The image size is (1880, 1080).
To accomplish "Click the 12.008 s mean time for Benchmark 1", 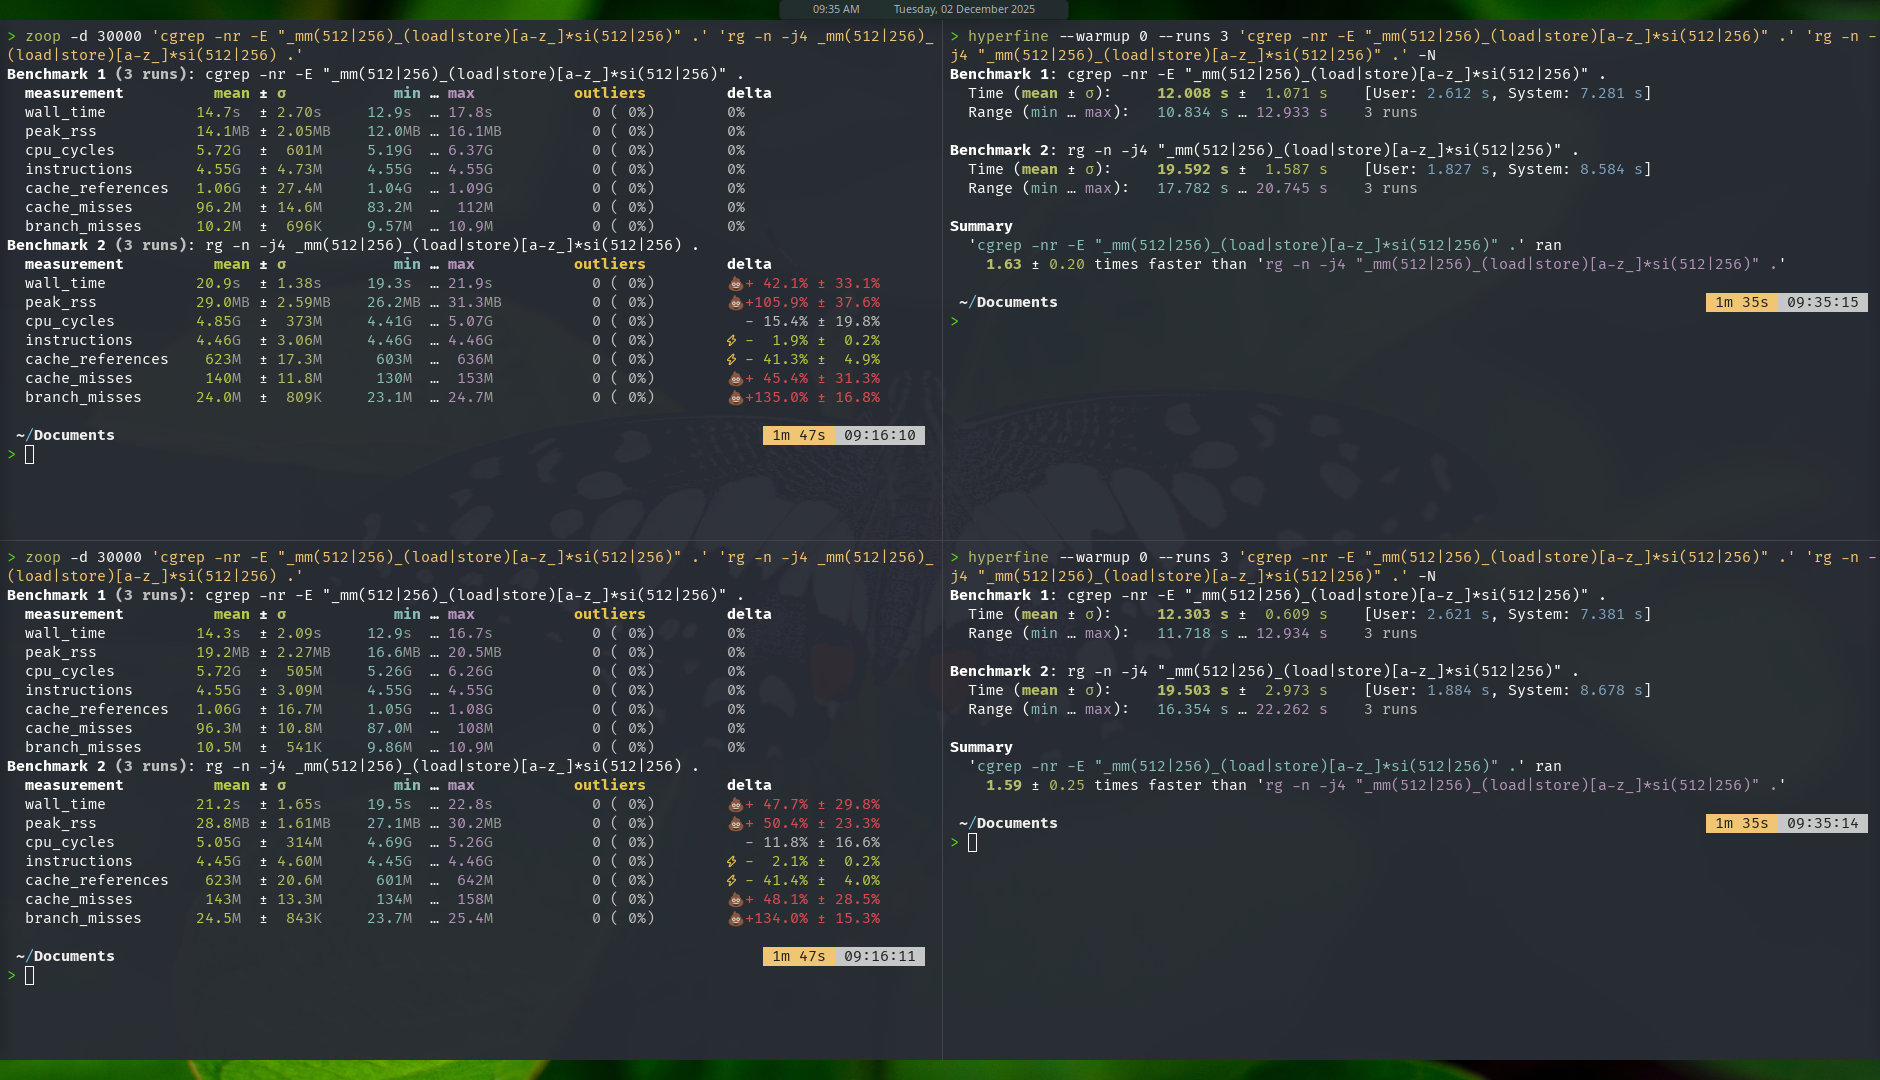I will point(1192,94).
